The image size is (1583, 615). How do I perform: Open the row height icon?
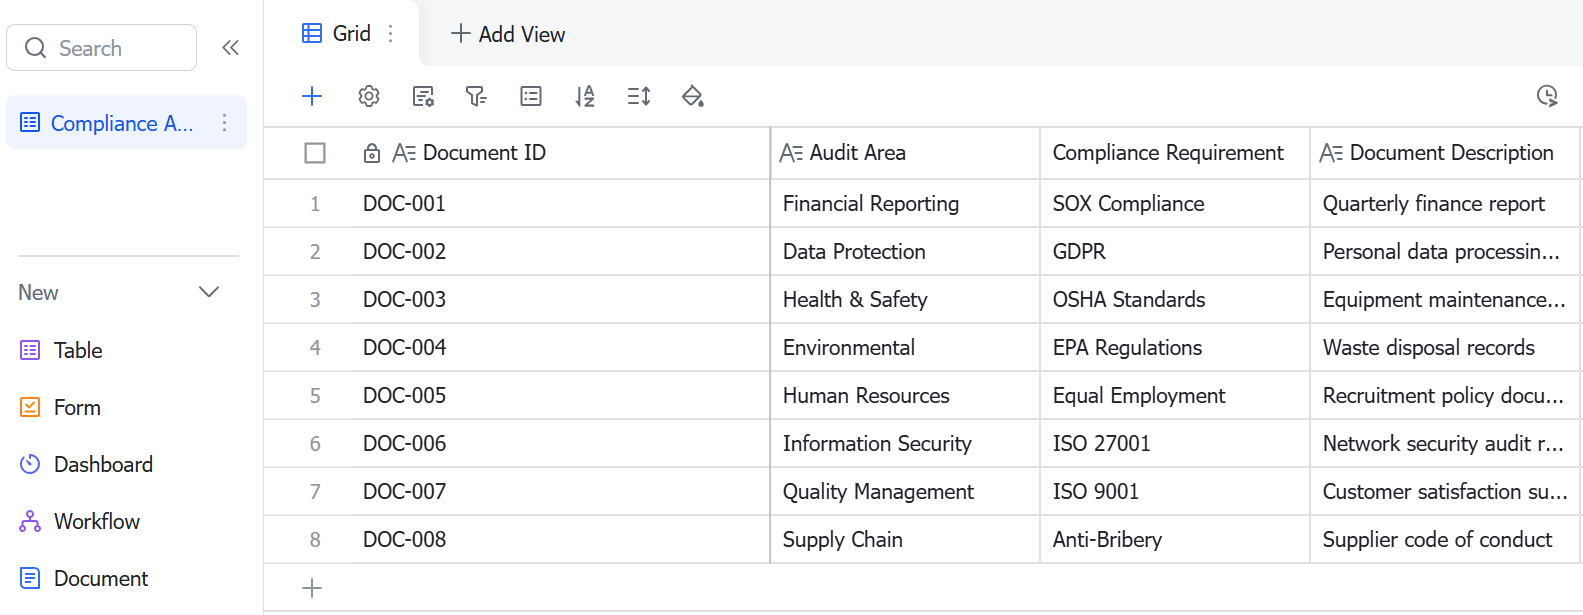[639, 96]
